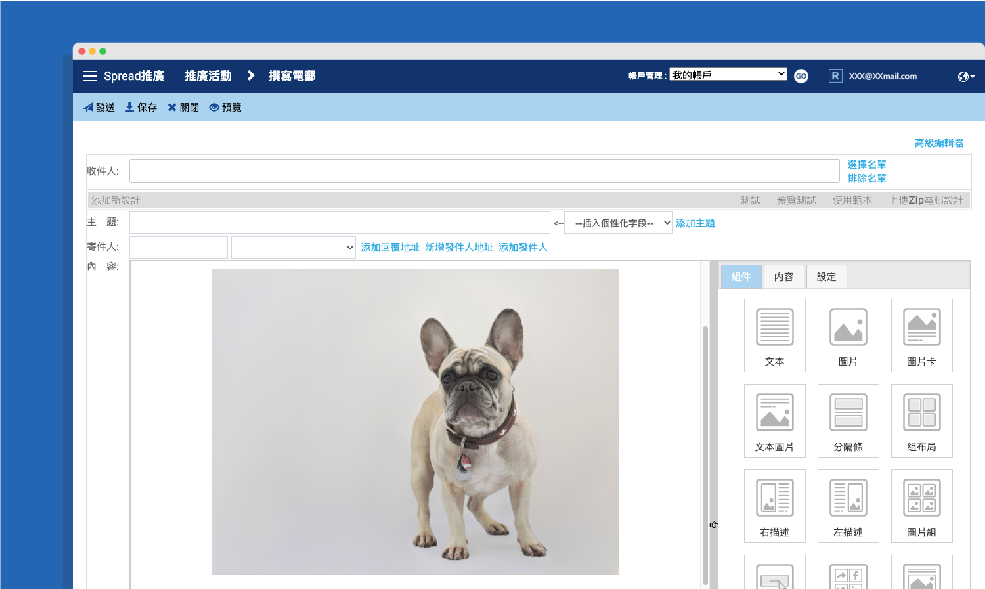Open the sender address dropdown
Image resolution: width=985 pixels, height=589 pixels.
tap(293, 247)
